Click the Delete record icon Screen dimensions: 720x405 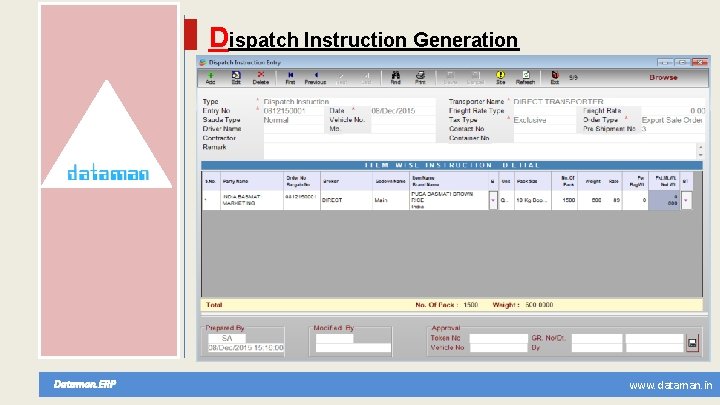260,78
